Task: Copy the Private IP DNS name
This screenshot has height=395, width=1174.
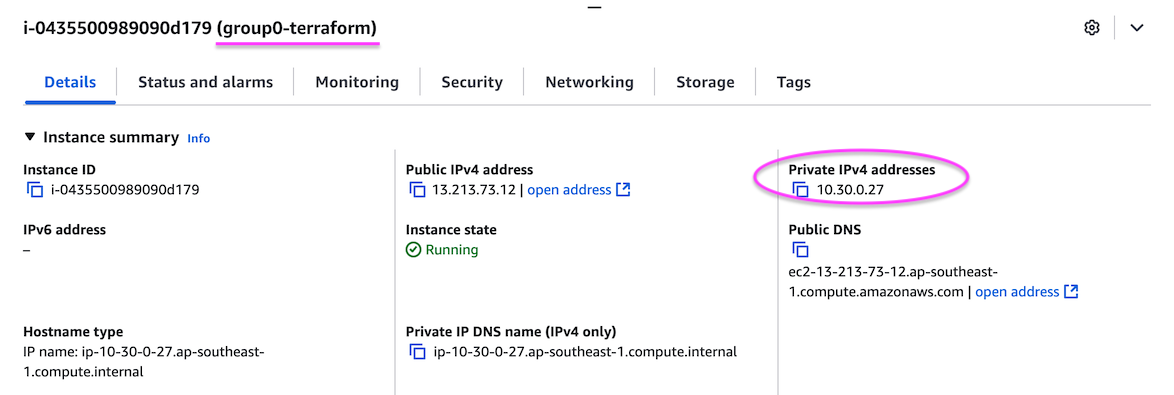Action: point(418,352)
